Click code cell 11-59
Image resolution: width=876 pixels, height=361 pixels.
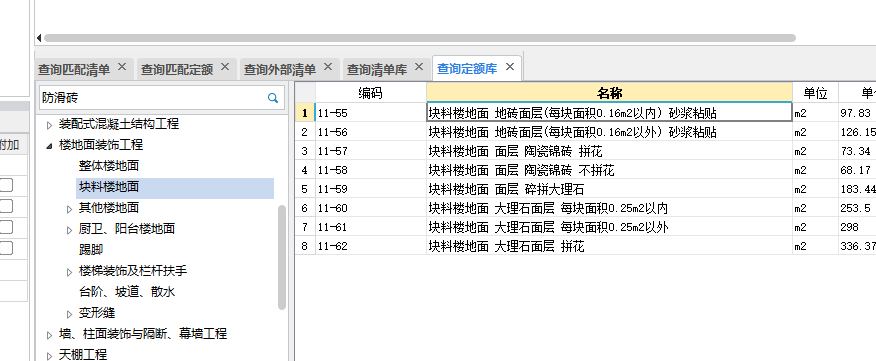[371, 189]
